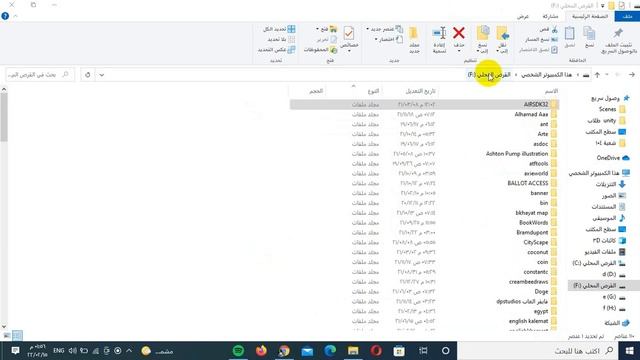Open Firefox from the taskbar
The image size is (640, 360).
(261, 351)
